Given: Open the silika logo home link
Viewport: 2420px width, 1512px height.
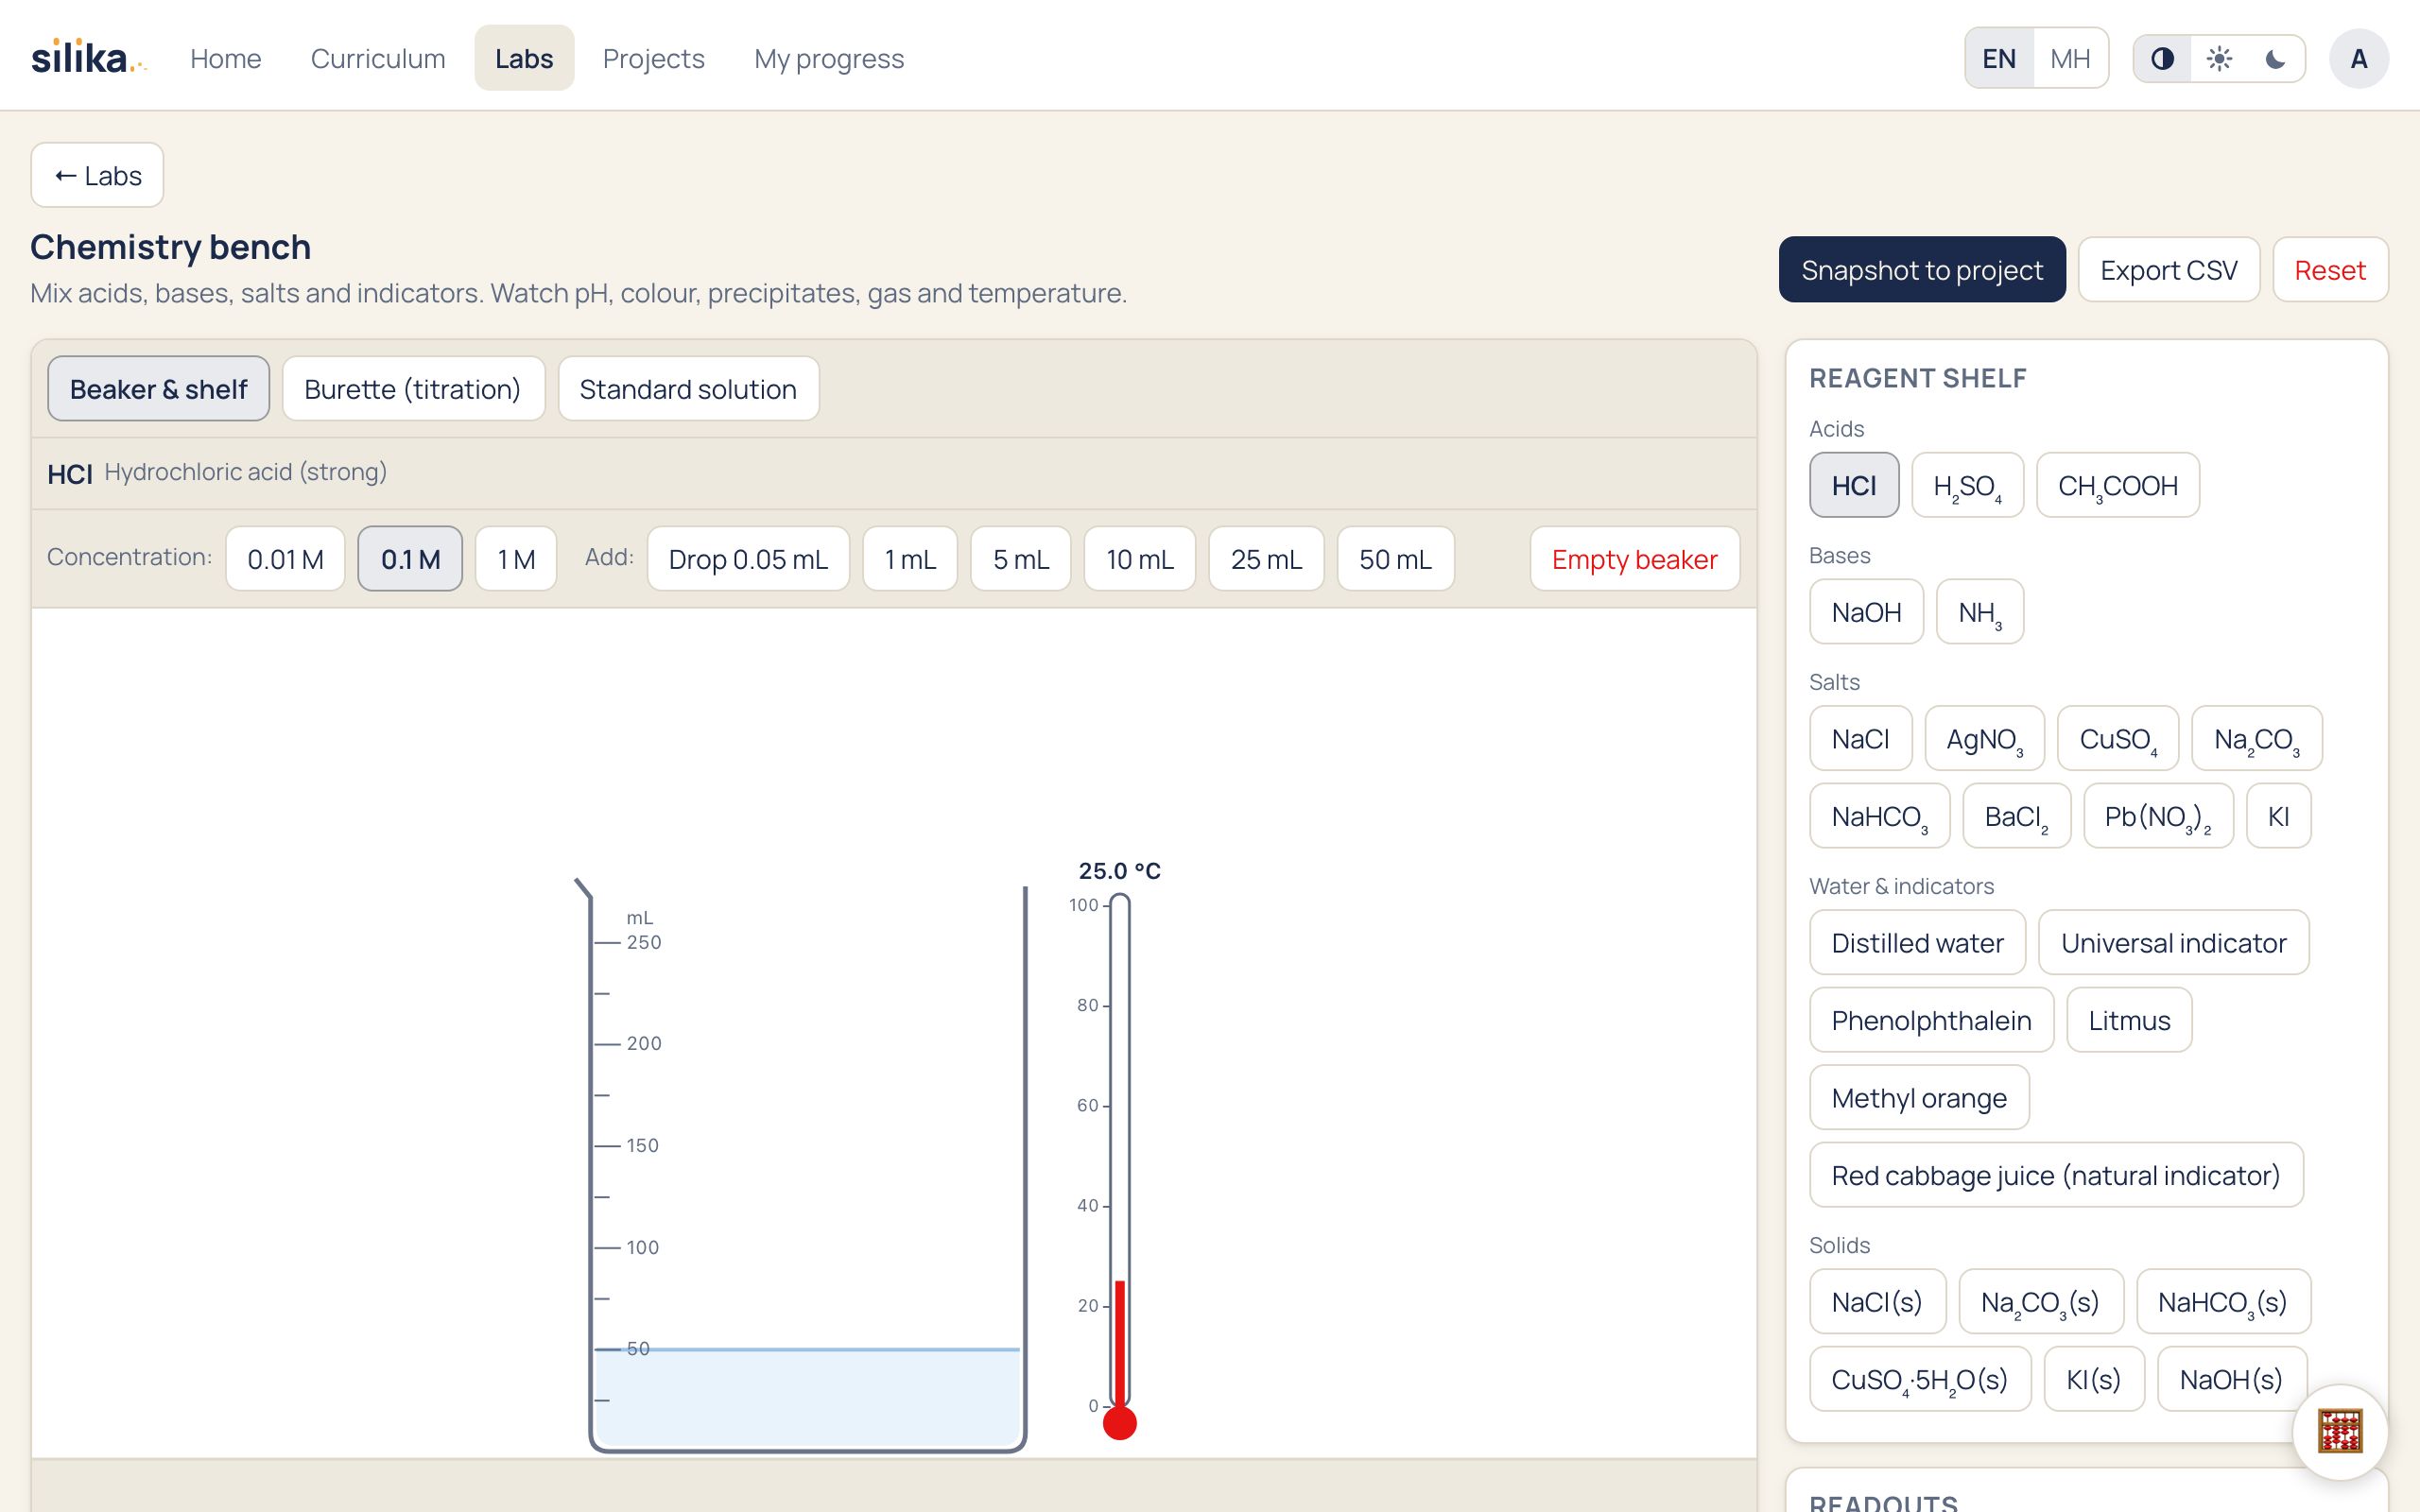Looking at the screenshot, I should (x=88, y=58).
